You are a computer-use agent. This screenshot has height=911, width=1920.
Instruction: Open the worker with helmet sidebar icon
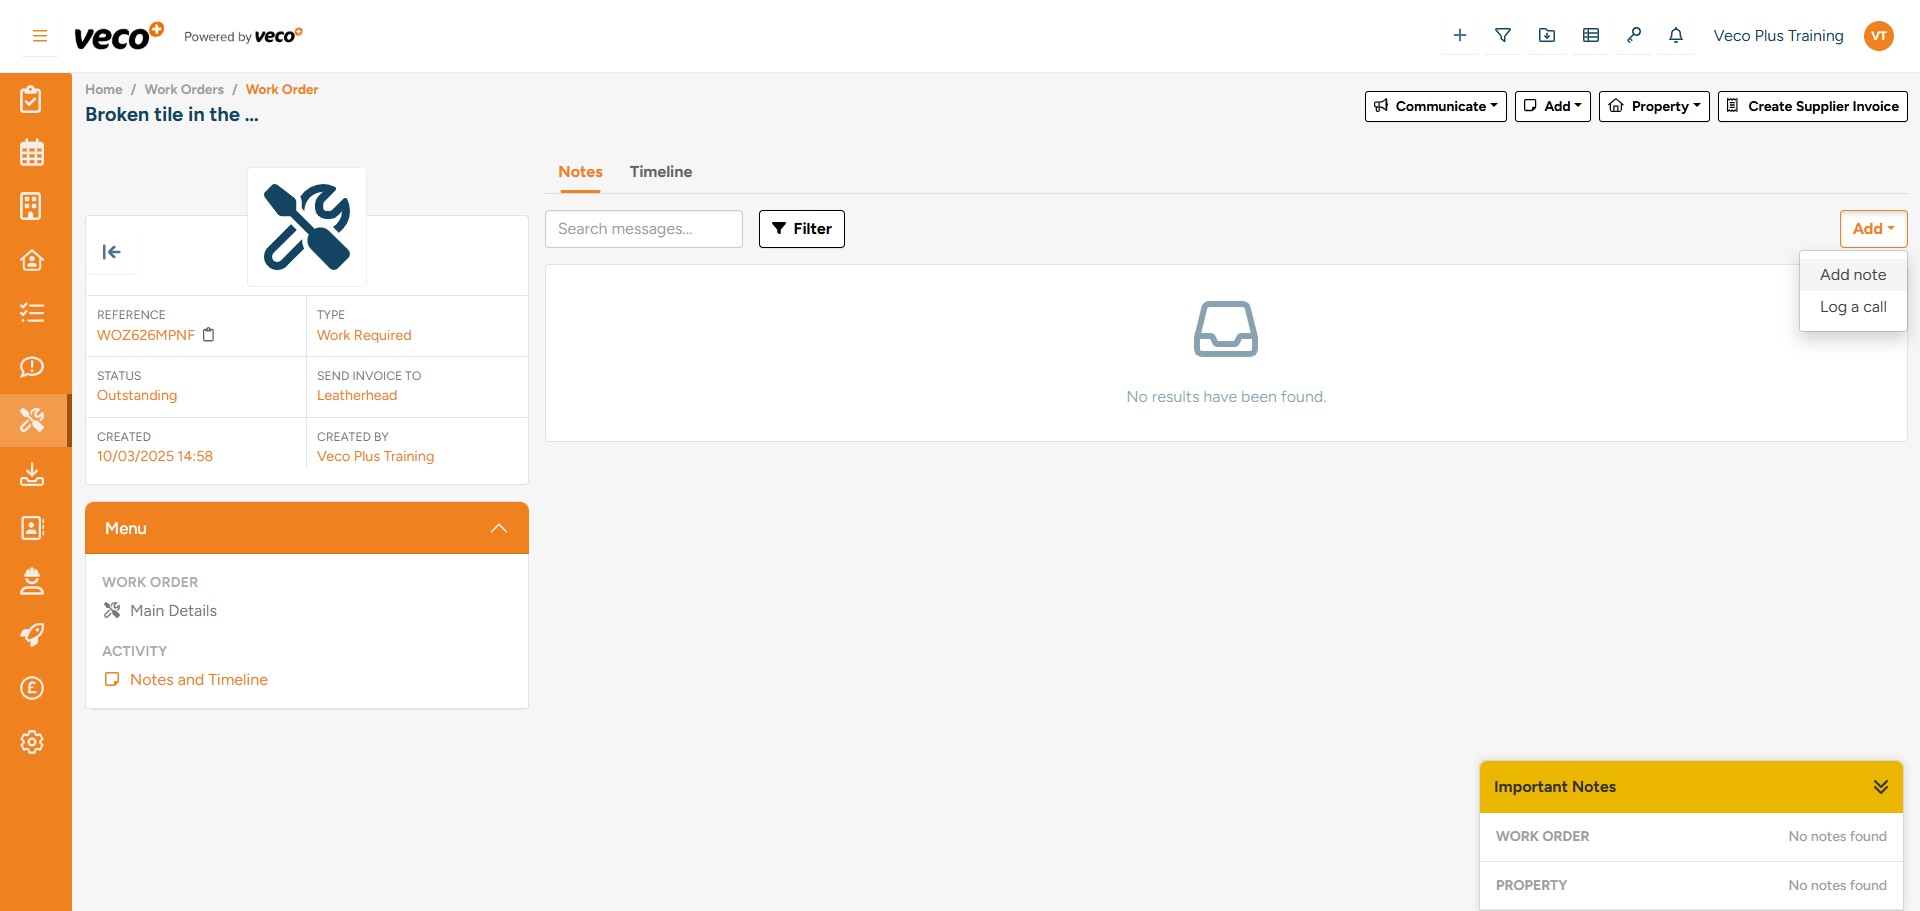(x=32, y=581)
